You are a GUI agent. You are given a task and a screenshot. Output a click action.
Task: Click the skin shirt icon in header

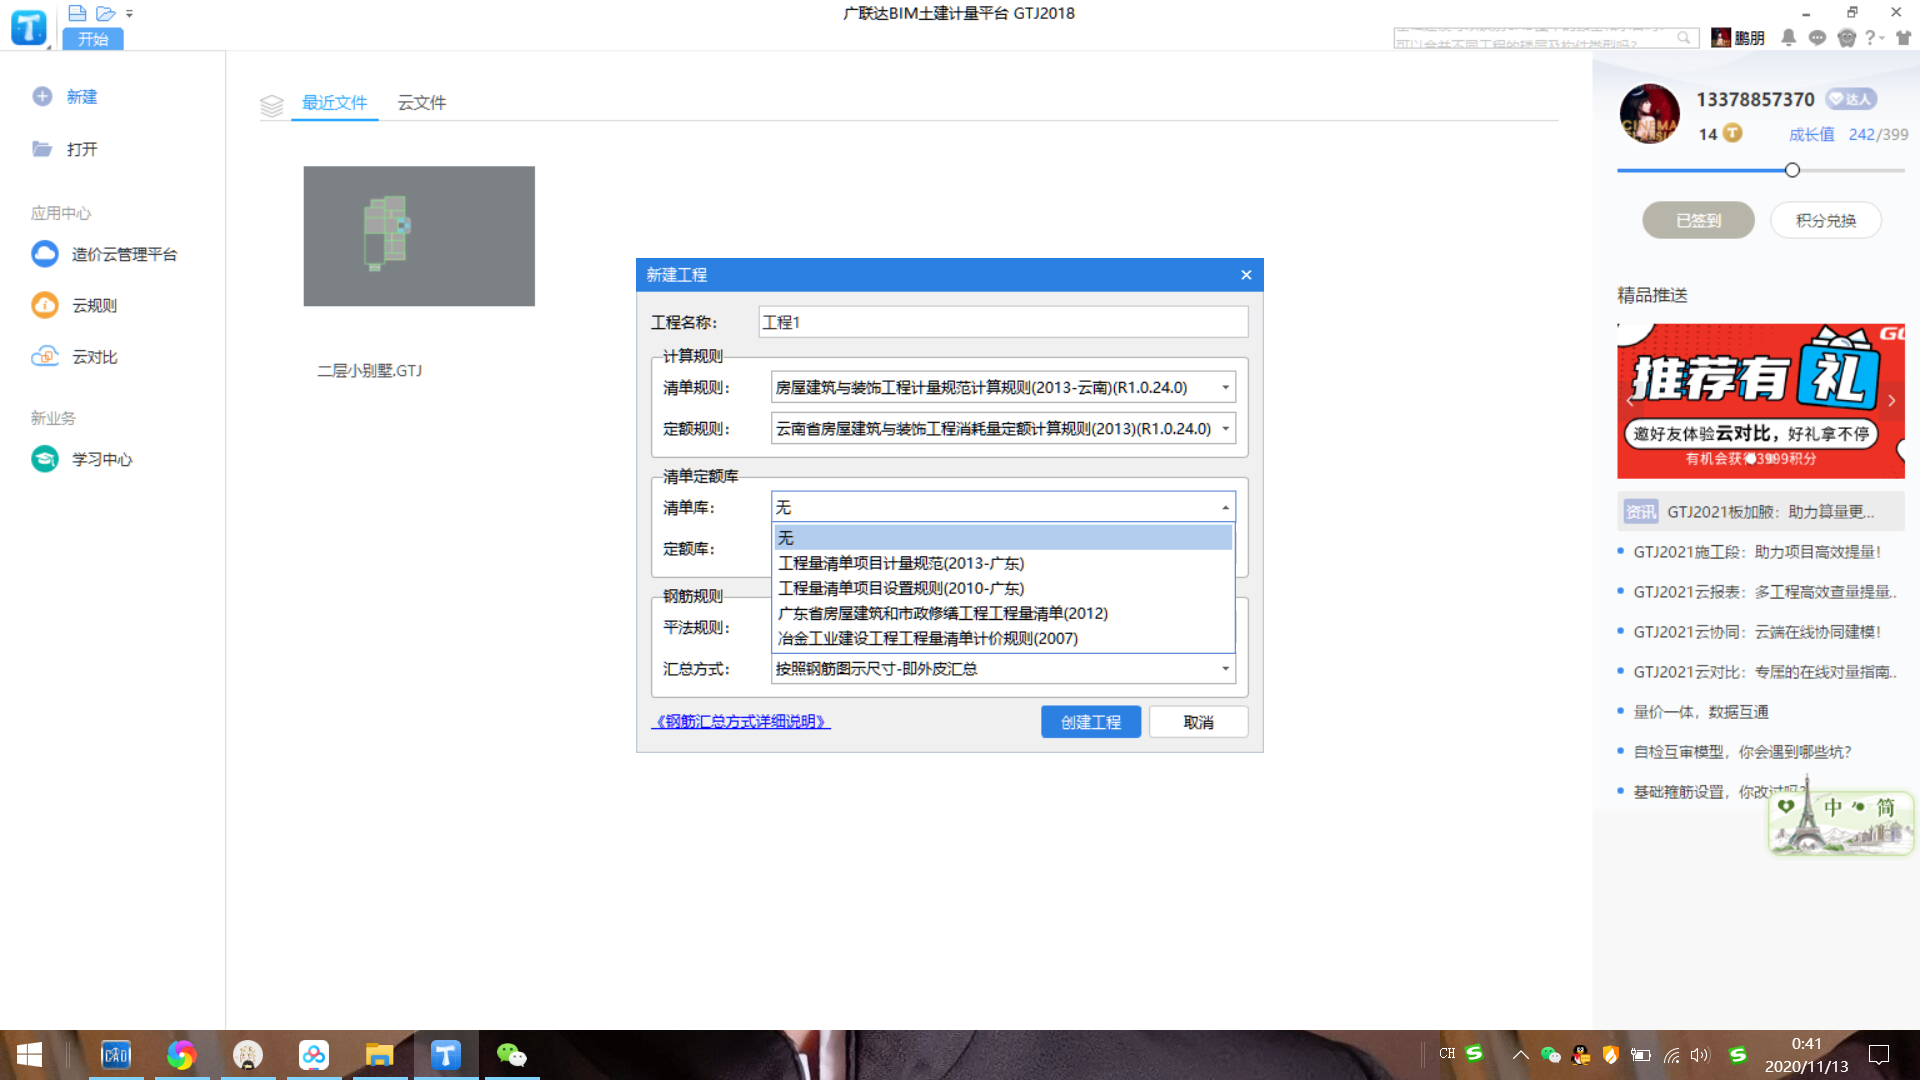coord(1903,38)
